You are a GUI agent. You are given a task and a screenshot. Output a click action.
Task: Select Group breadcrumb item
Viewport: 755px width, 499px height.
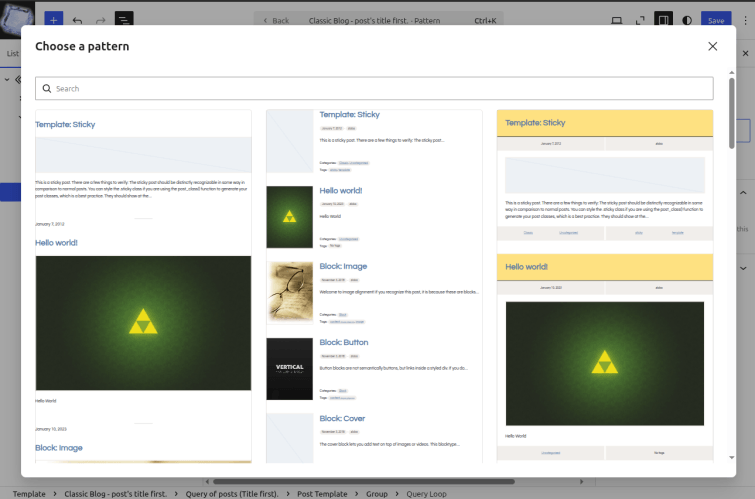click(377, 494)
